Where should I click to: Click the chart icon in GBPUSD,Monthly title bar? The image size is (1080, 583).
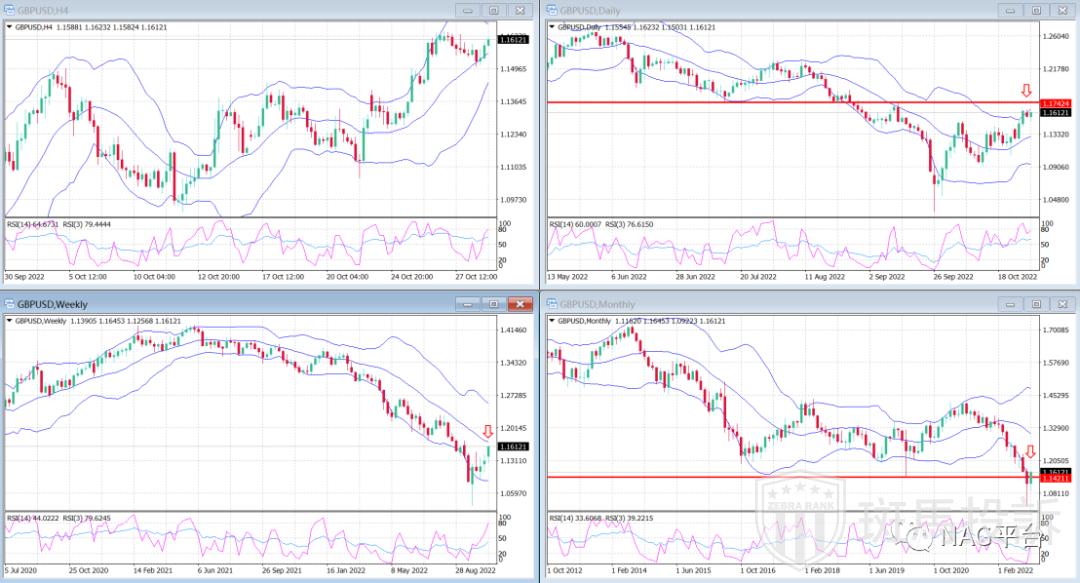click(x=552, y=304)
